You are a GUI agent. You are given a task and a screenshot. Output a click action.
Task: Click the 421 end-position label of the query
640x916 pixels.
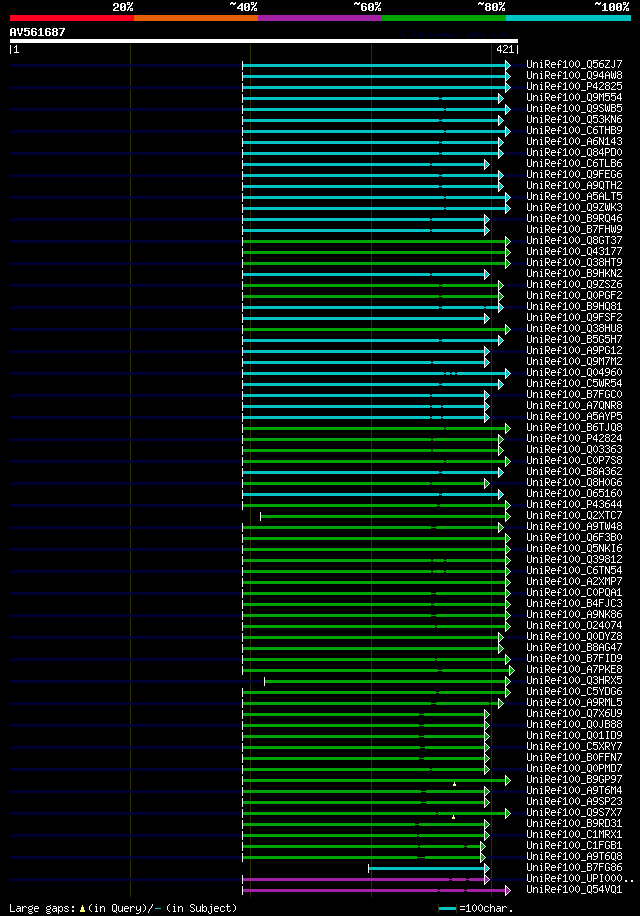tap(505, 50)
